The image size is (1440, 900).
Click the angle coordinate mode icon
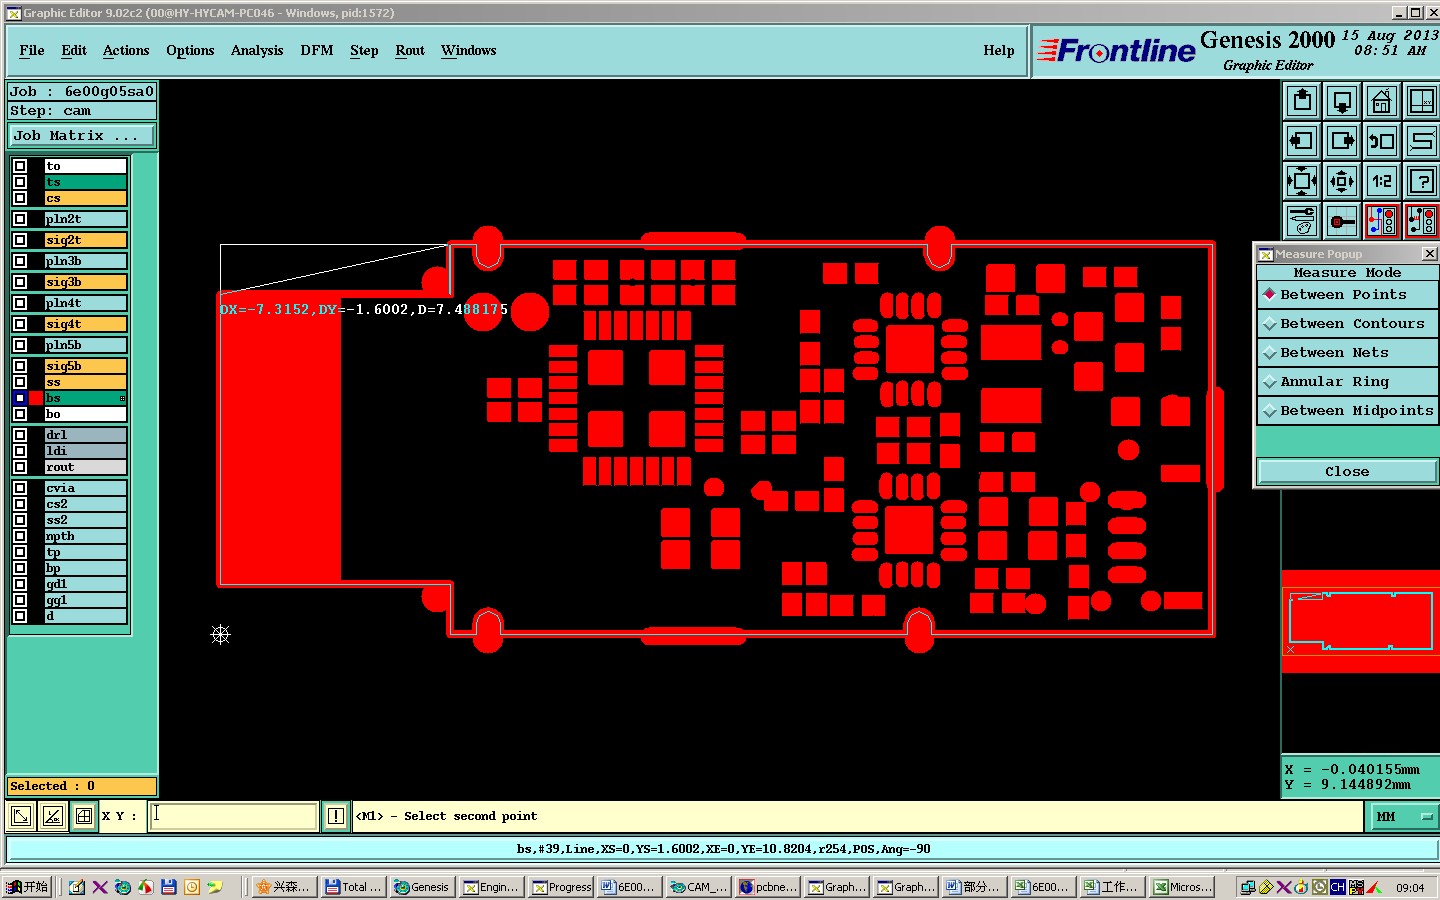[53, 816]
